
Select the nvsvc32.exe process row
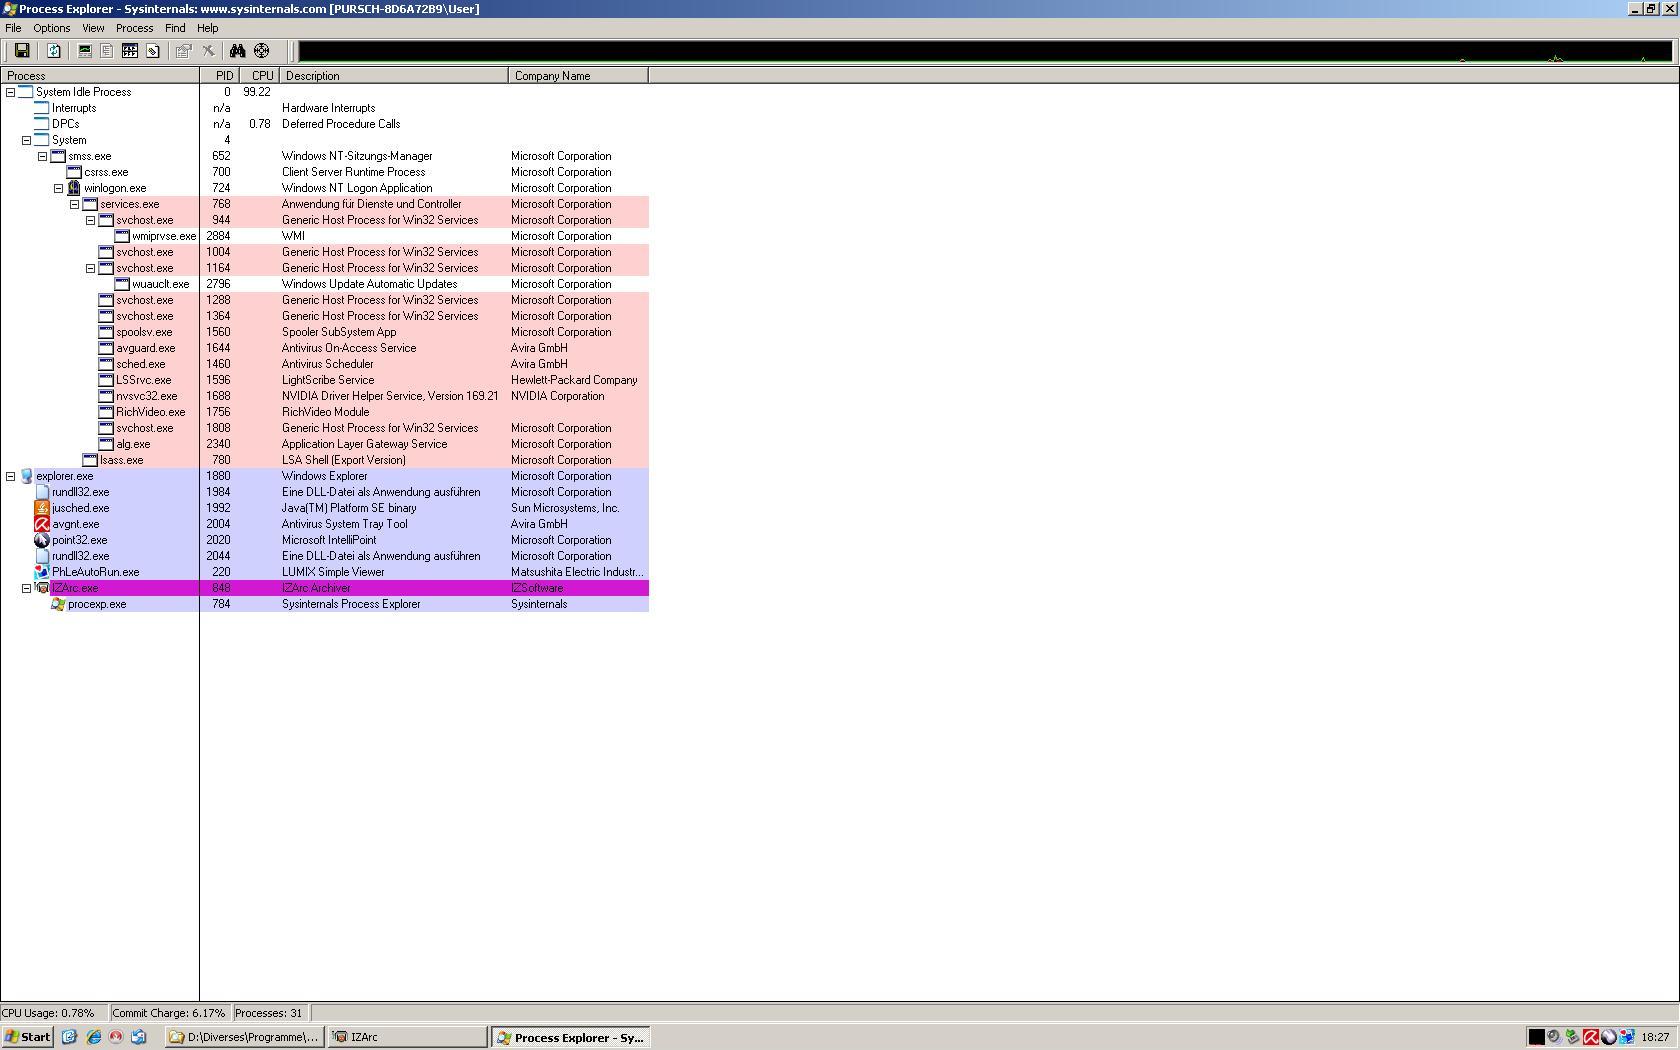click(325, 396)
